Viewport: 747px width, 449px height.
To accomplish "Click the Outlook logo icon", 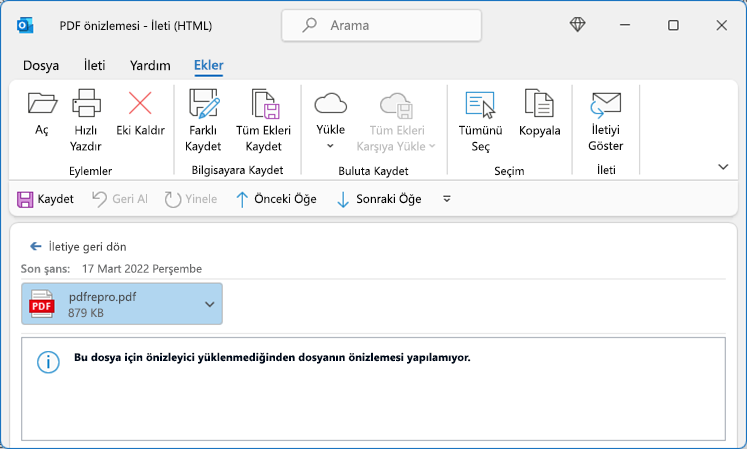I will pyautogui.click(x=25, y=25).
